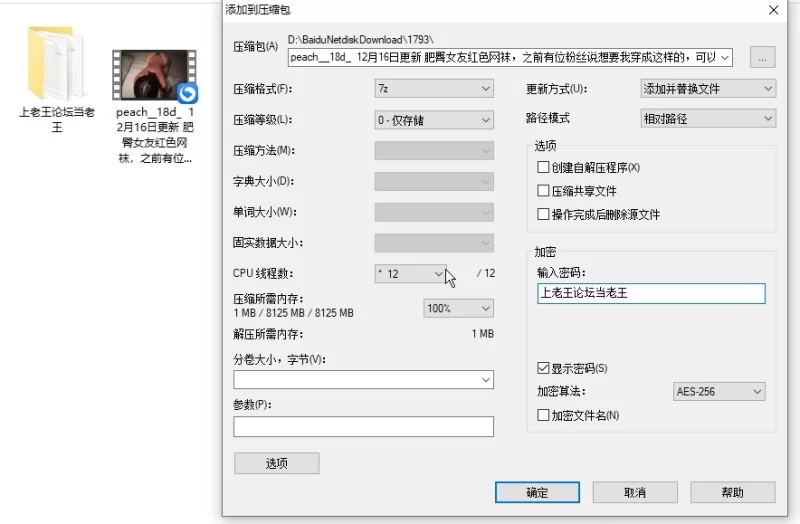Click the 输入密码 password field
This screenshot has height=524, width=800.
click(x=651, y=293)
